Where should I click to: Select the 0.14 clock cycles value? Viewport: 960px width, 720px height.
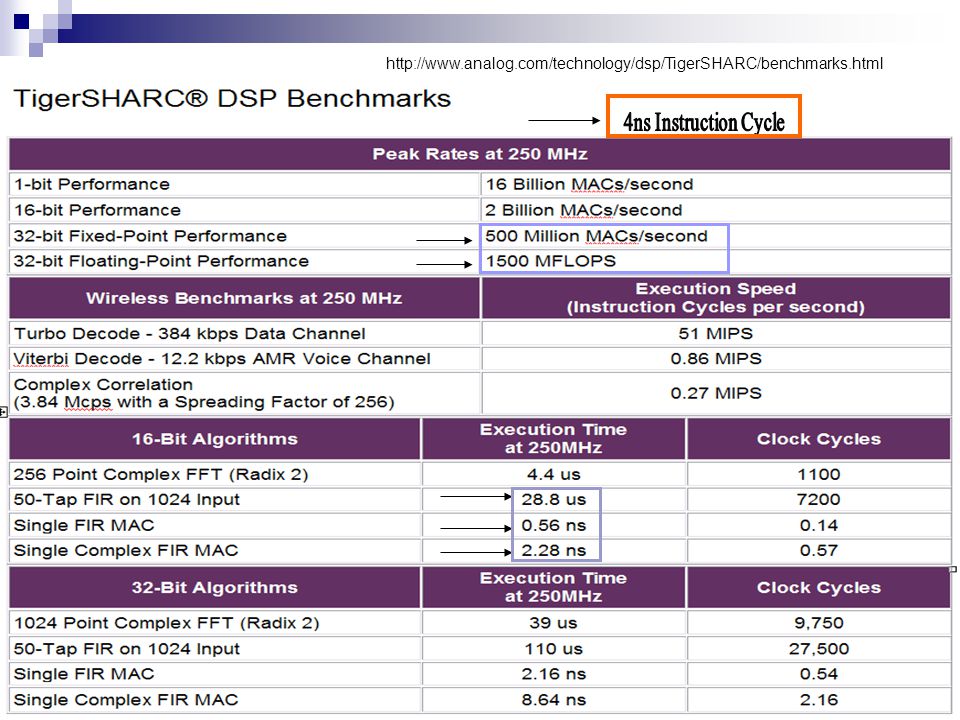point(819,525)
